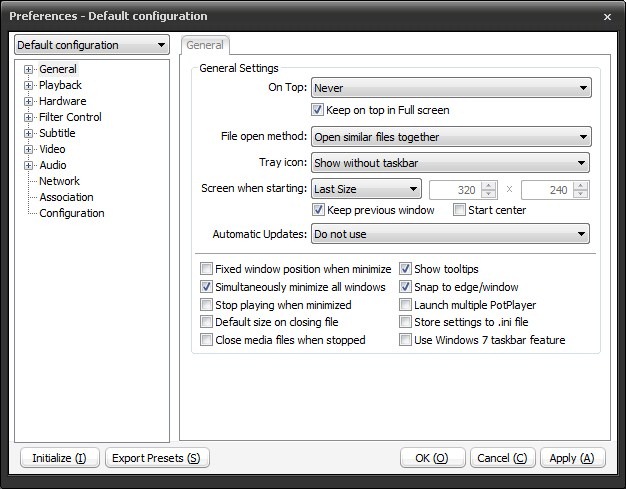
Task: Enable Use Windows 7 taskbar feature
Action: 405,340
